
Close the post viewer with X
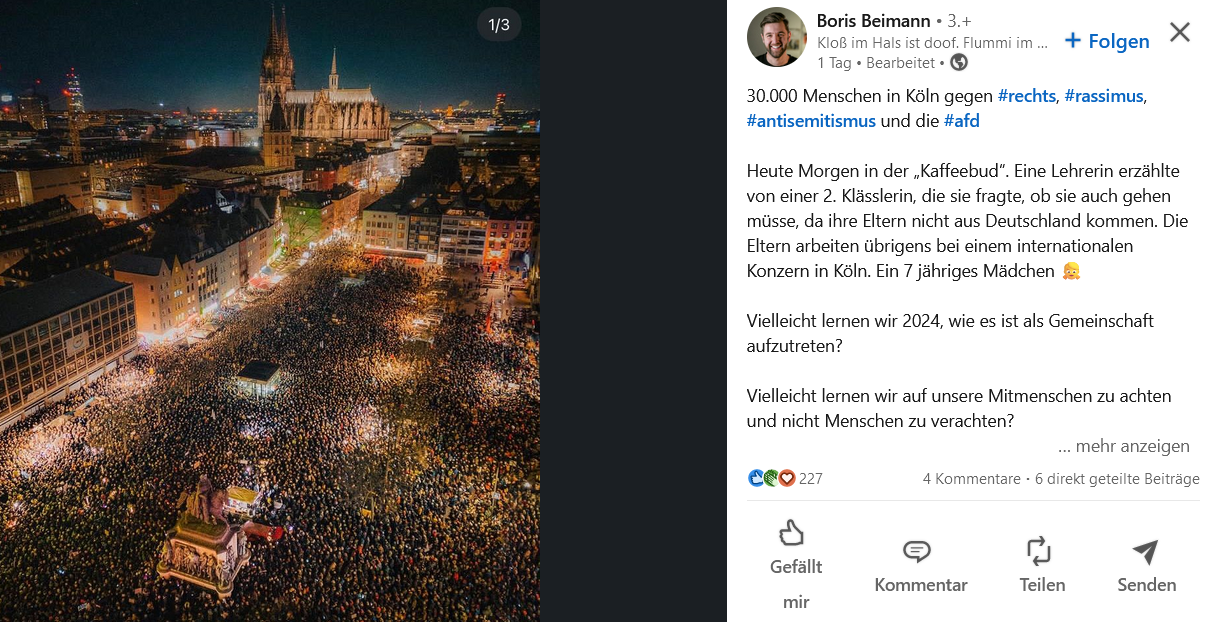[x=1180, y=32]
